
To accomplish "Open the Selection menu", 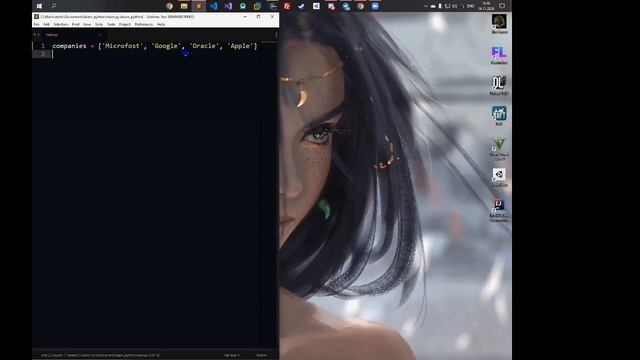I will pyautogui.click(x=61, y=24).
